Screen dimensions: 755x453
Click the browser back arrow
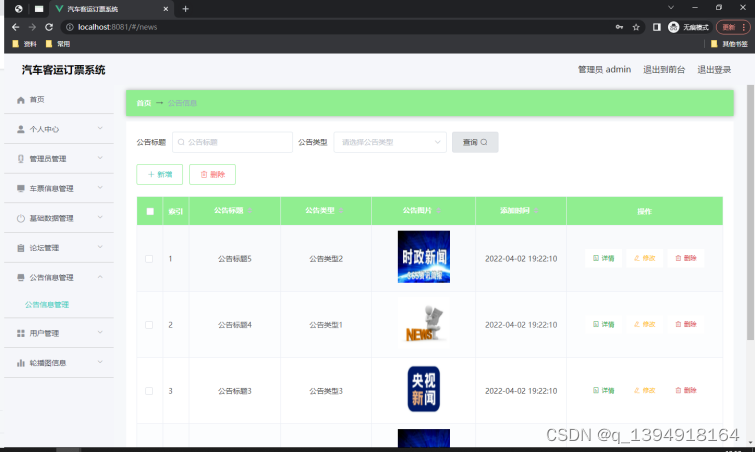(15, 27)
